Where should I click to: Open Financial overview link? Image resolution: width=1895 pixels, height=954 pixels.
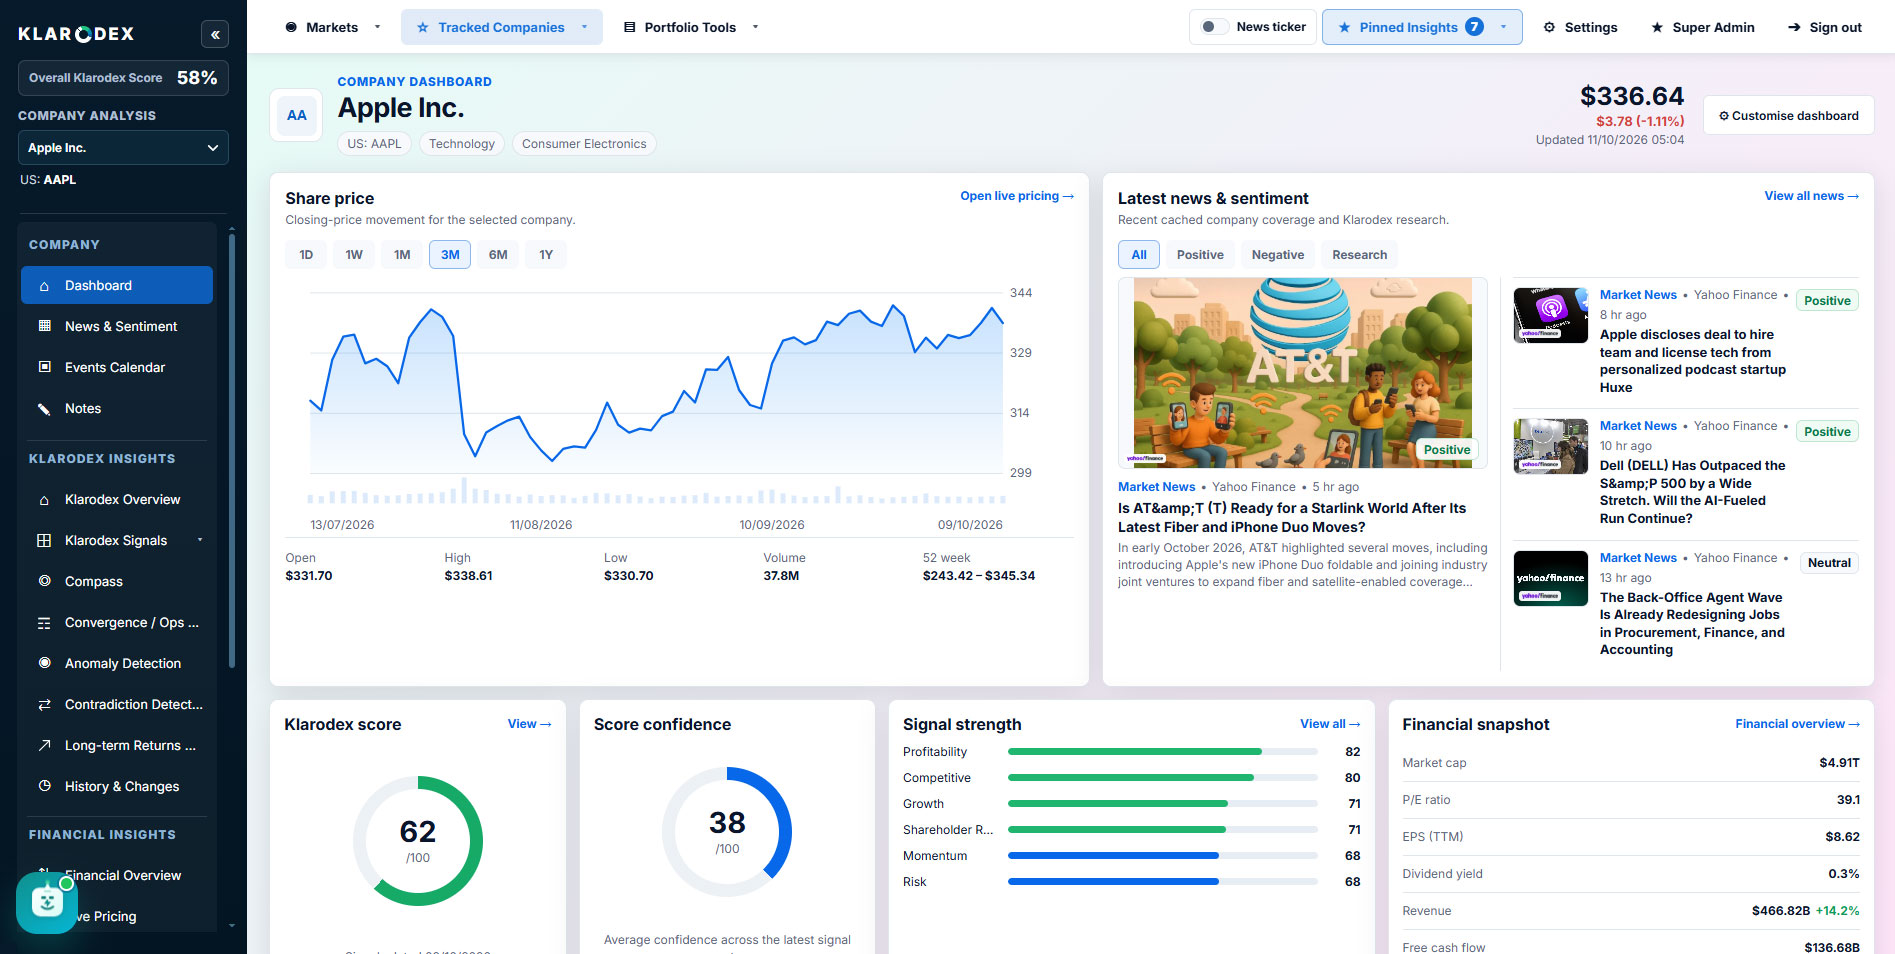(1797, 724)
